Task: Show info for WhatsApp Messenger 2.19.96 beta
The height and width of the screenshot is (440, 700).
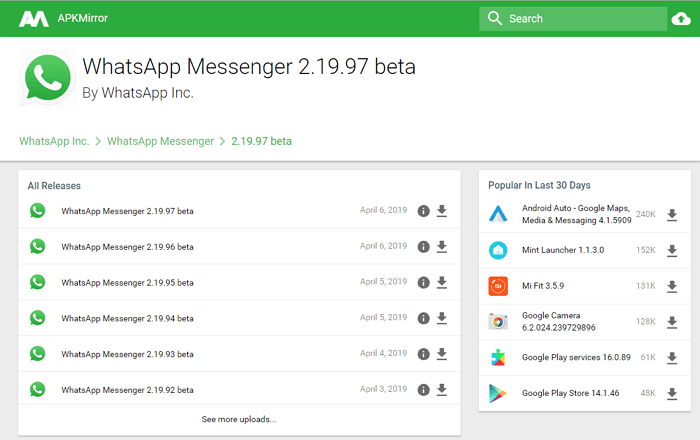Action: pyautogui.click(x=423, y=247)
